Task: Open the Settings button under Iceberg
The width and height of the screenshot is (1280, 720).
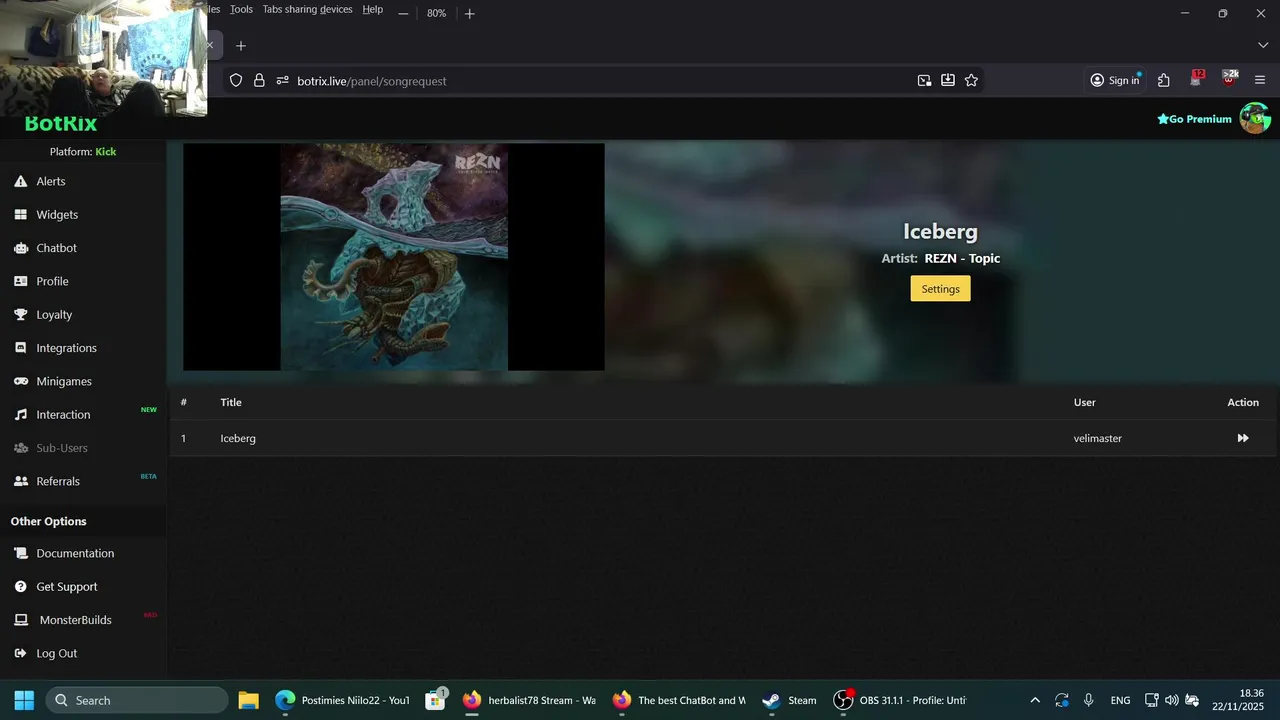Action: (940, 288)
